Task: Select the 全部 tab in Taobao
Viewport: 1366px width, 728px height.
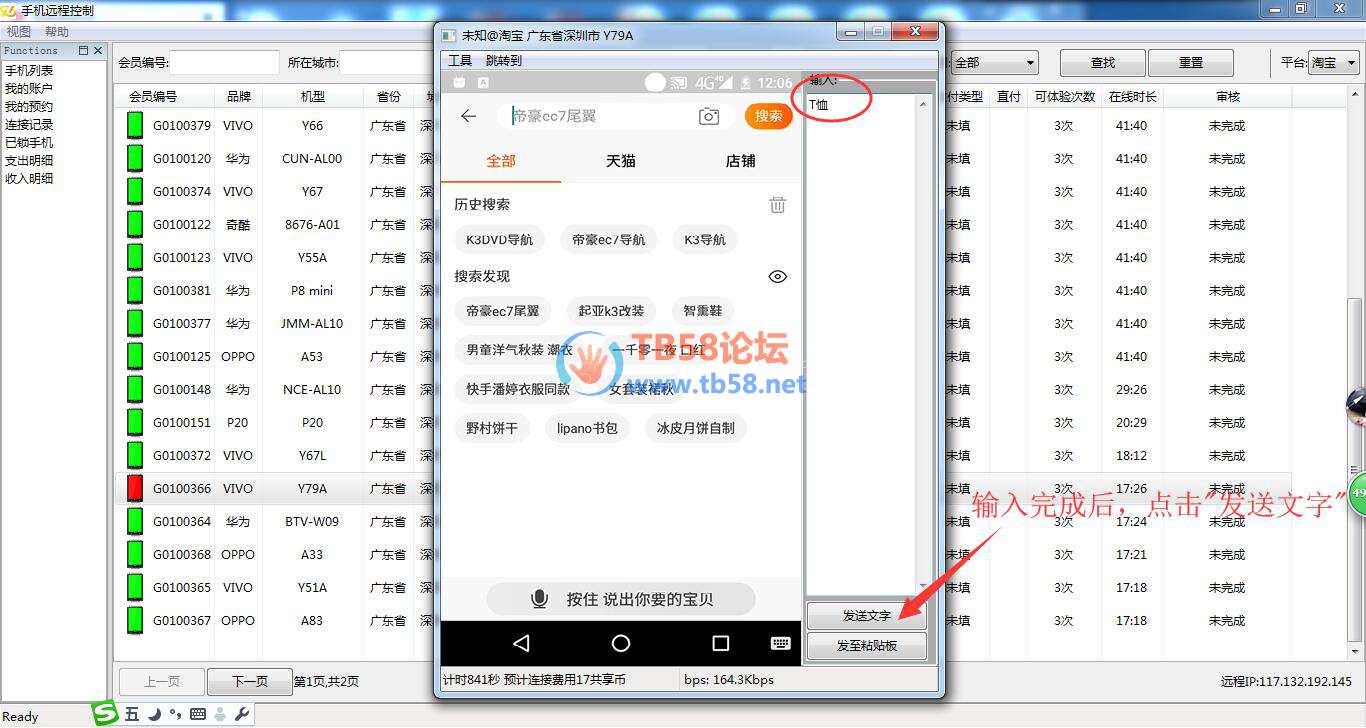Action: (501, 161)
